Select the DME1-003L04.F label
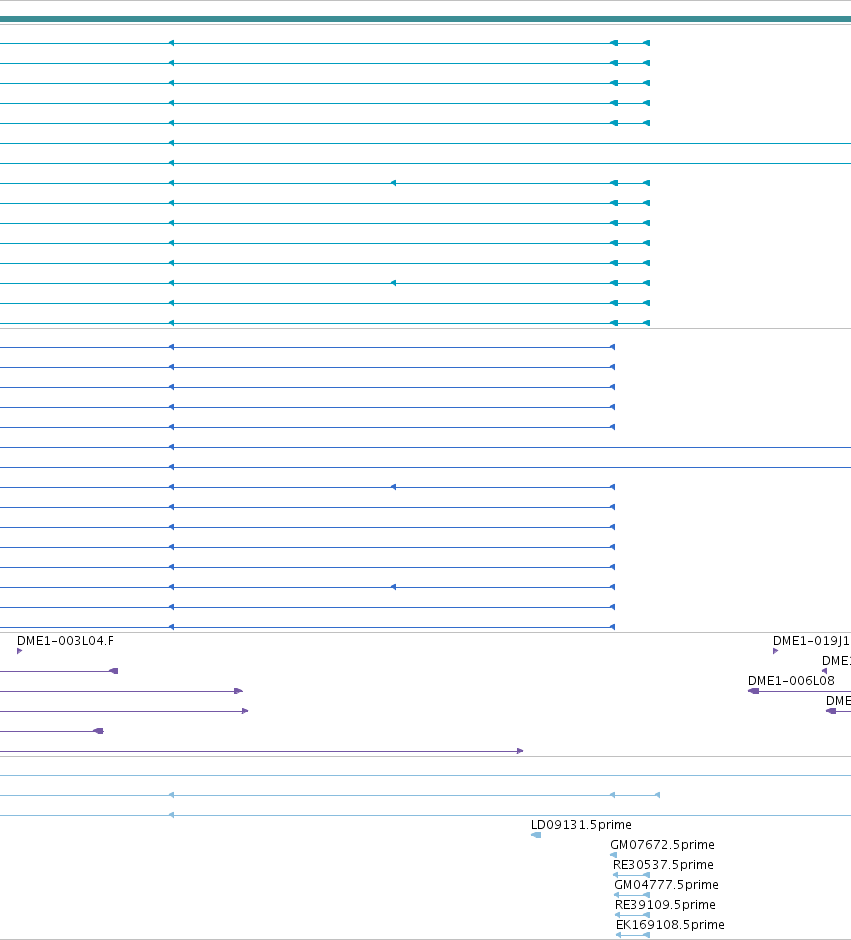Screen dimensions: 851x940 (65, 641)
